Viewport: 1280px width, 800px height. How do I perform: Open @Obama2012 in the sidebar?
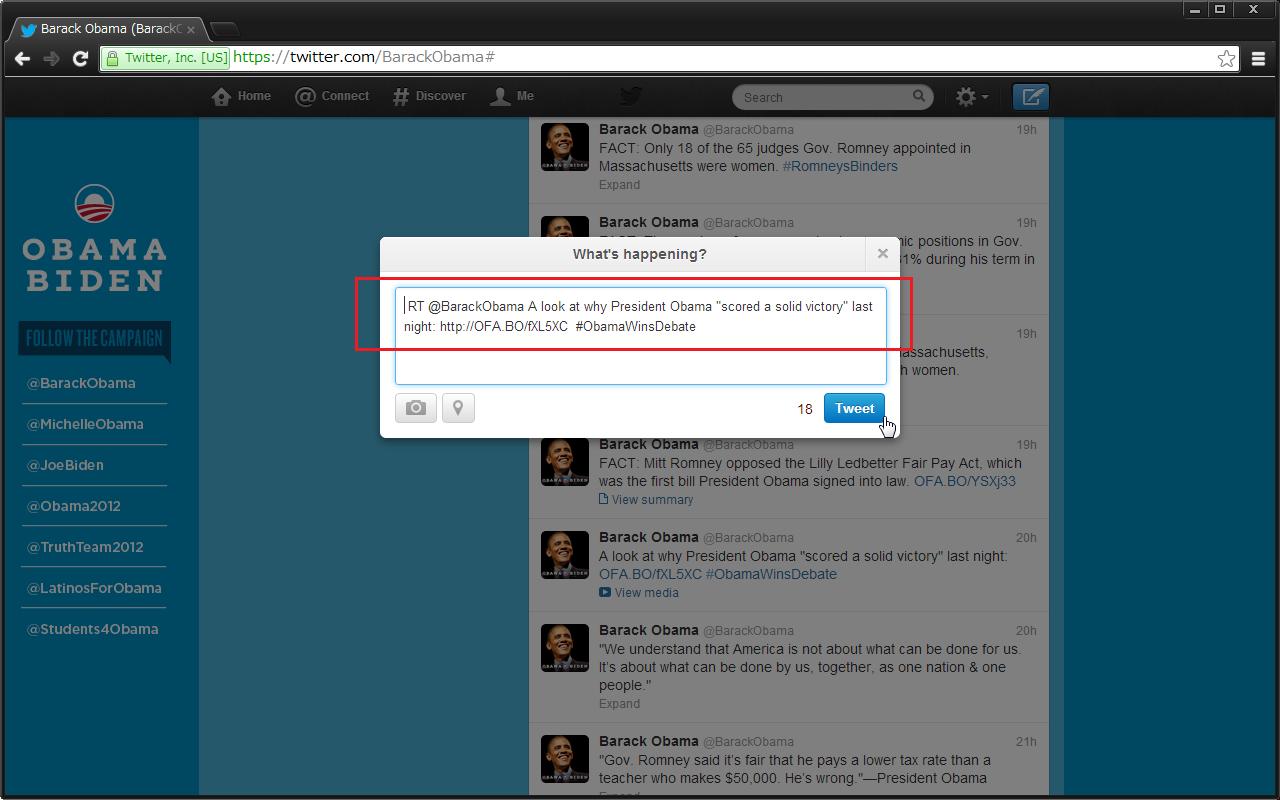pos(73,506)
